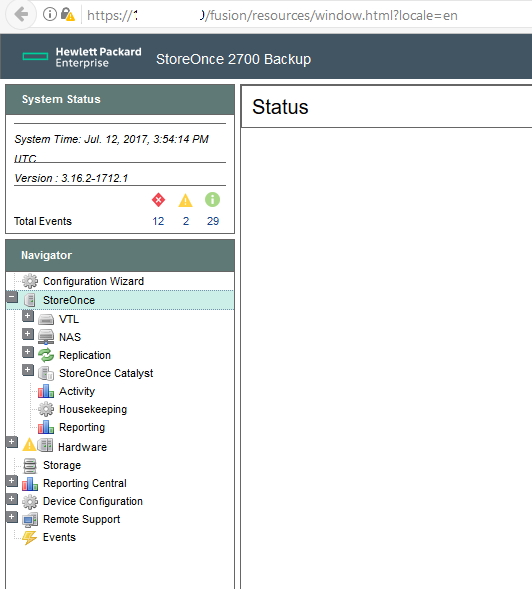Click the Hardware warning triangle icon

click(x=29, y=445)
